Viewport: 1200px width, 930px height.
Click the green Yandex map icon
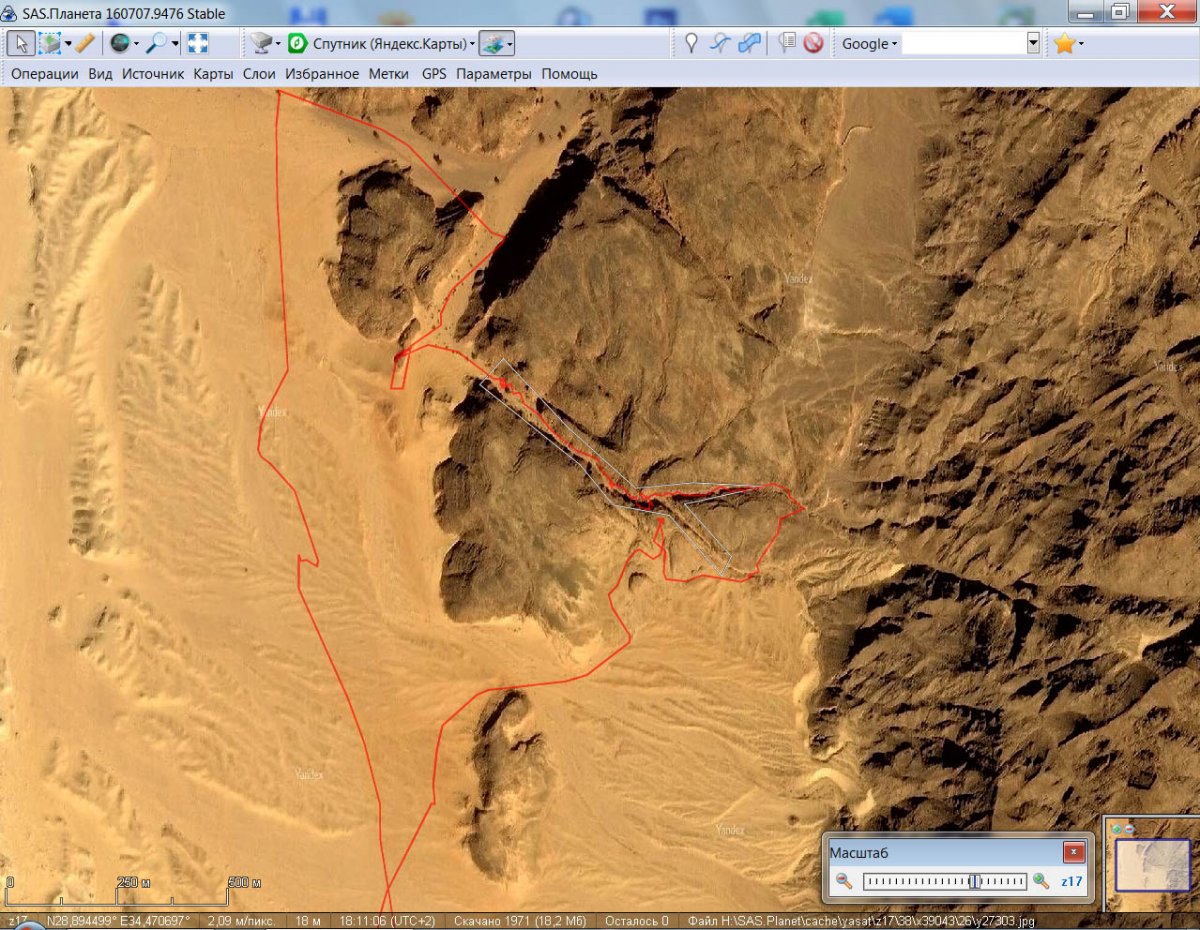coord(298,43)
